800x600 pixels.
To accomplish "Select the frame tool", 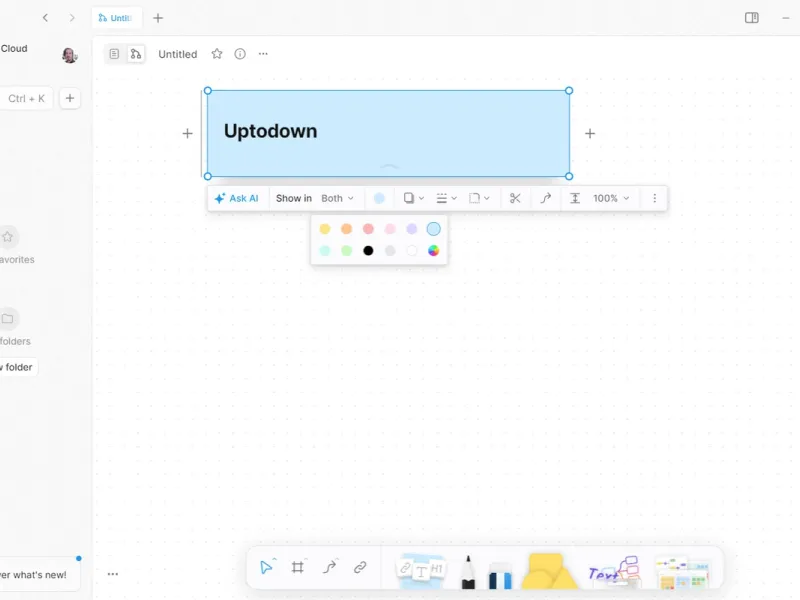I will [297, 567].
